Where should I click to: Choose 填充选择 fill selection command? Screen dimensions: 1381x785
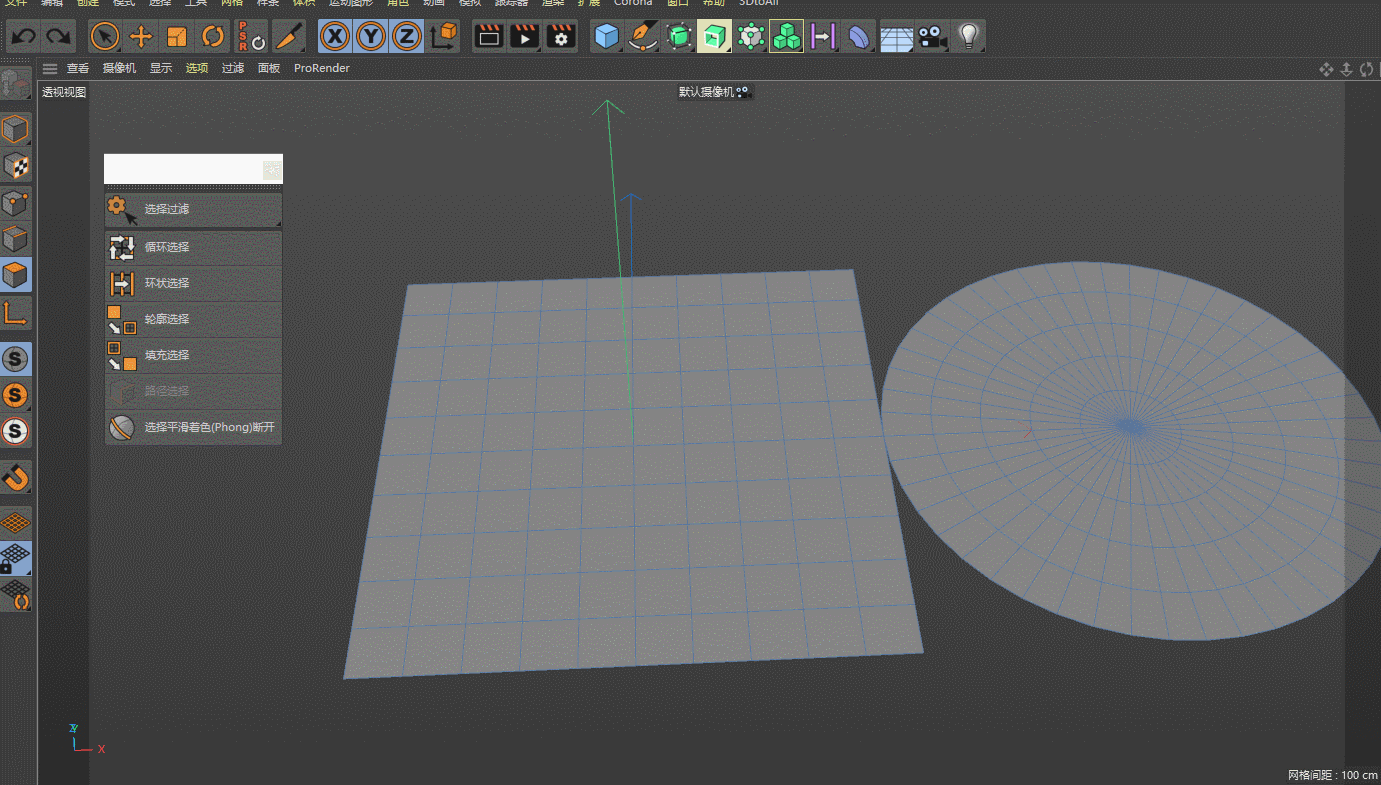pos(193,355)
